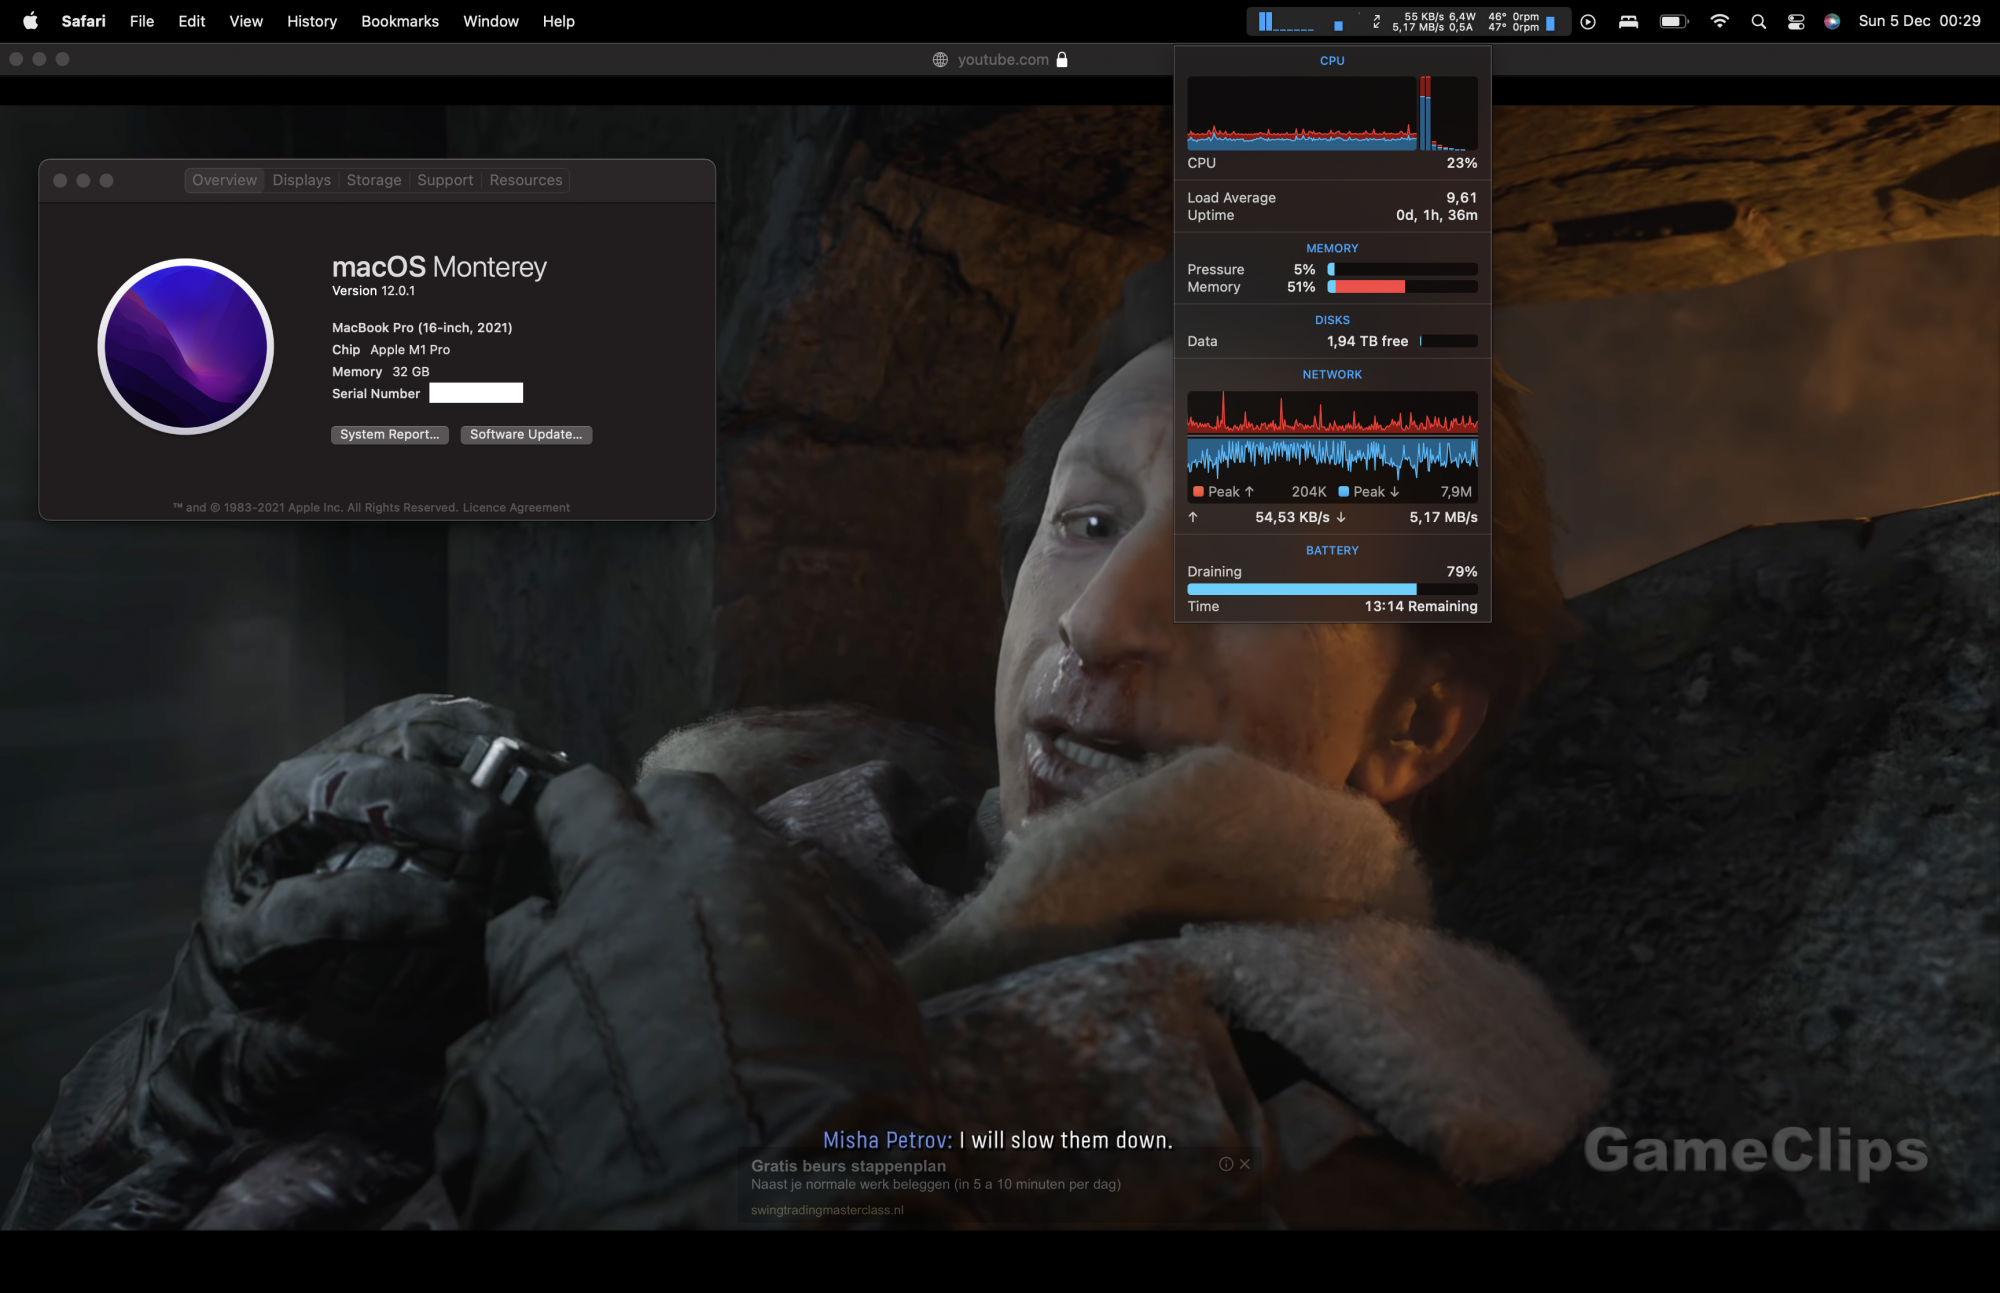
Task: Open the History menu
Action: click(311, 21)
